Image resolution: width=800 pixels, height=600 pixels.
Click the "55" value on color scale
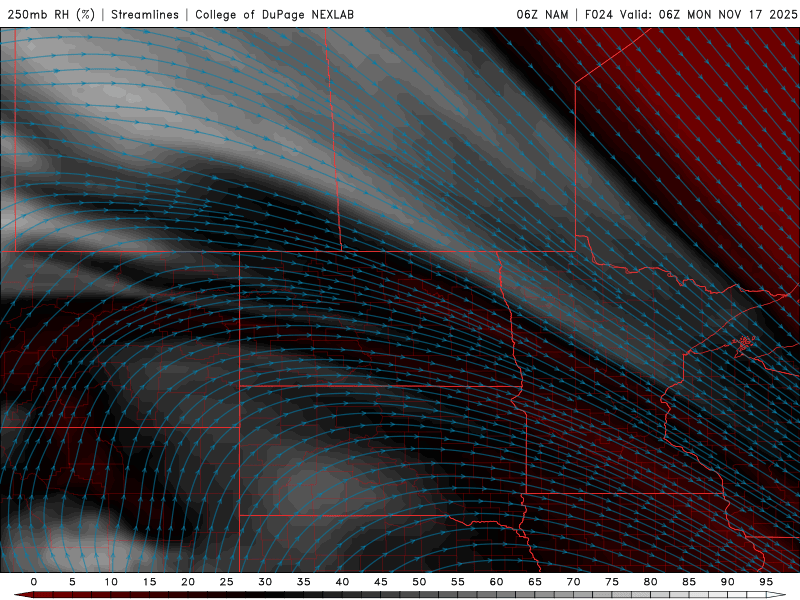458,582
